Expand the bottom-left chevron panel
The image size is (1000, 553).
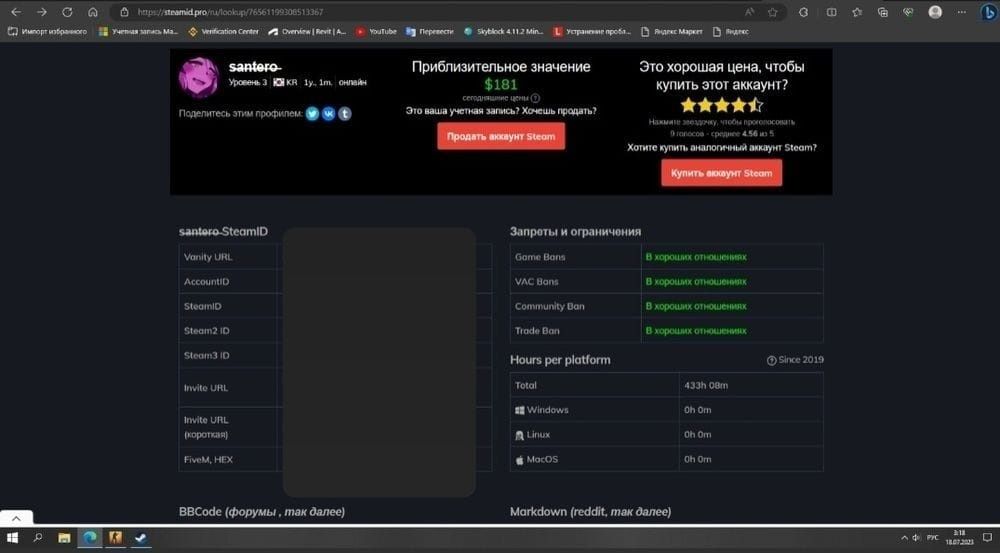click(x=17, y=518)
